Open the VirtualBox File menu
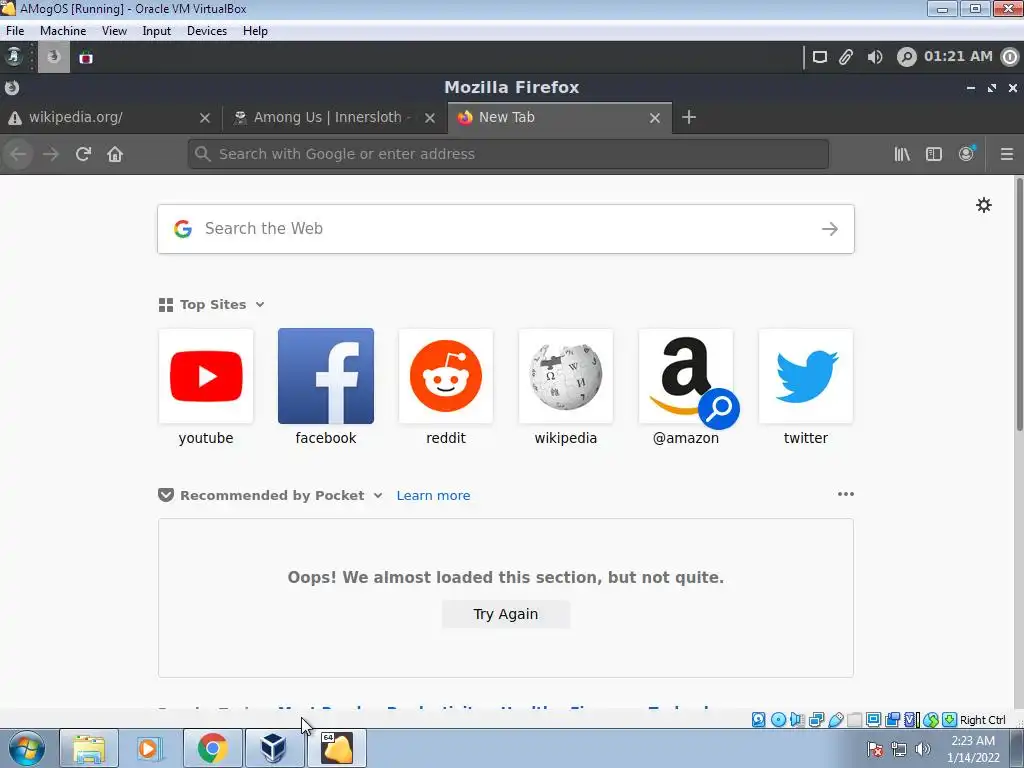 (x=15, y=31)
